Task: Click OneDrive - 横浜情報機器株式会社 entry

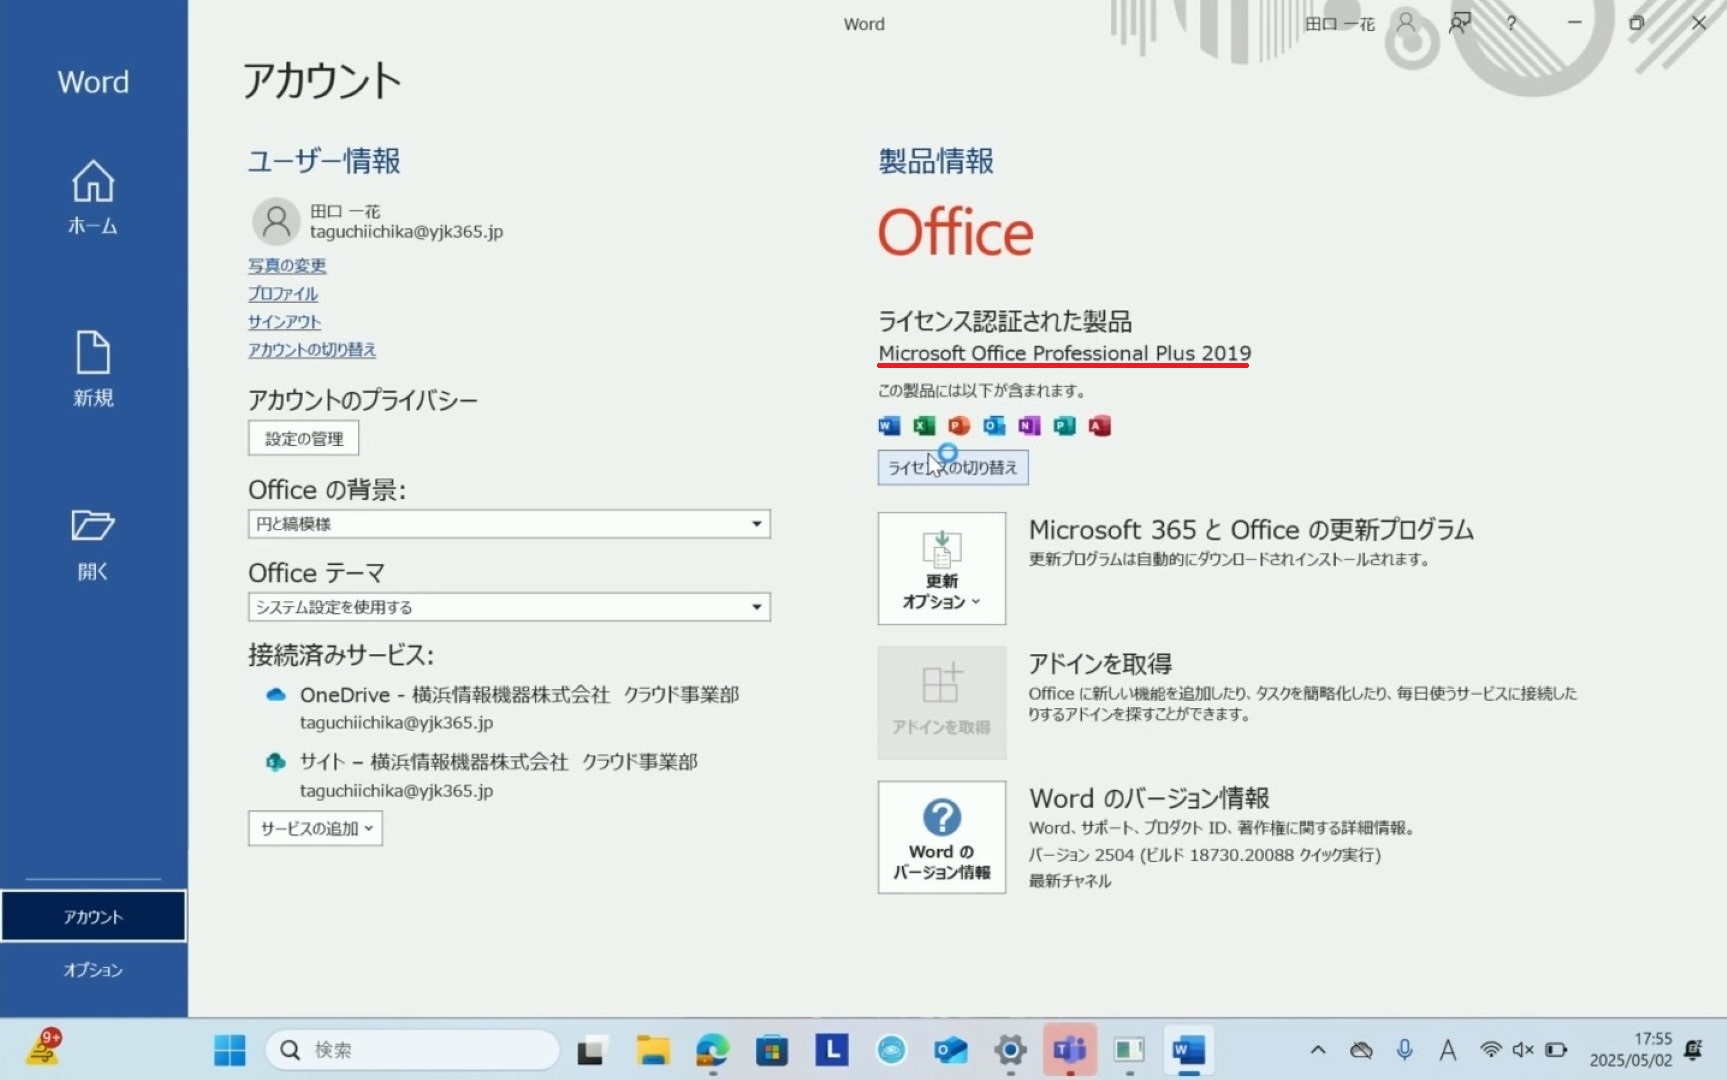Action: [x=519, y=695]
